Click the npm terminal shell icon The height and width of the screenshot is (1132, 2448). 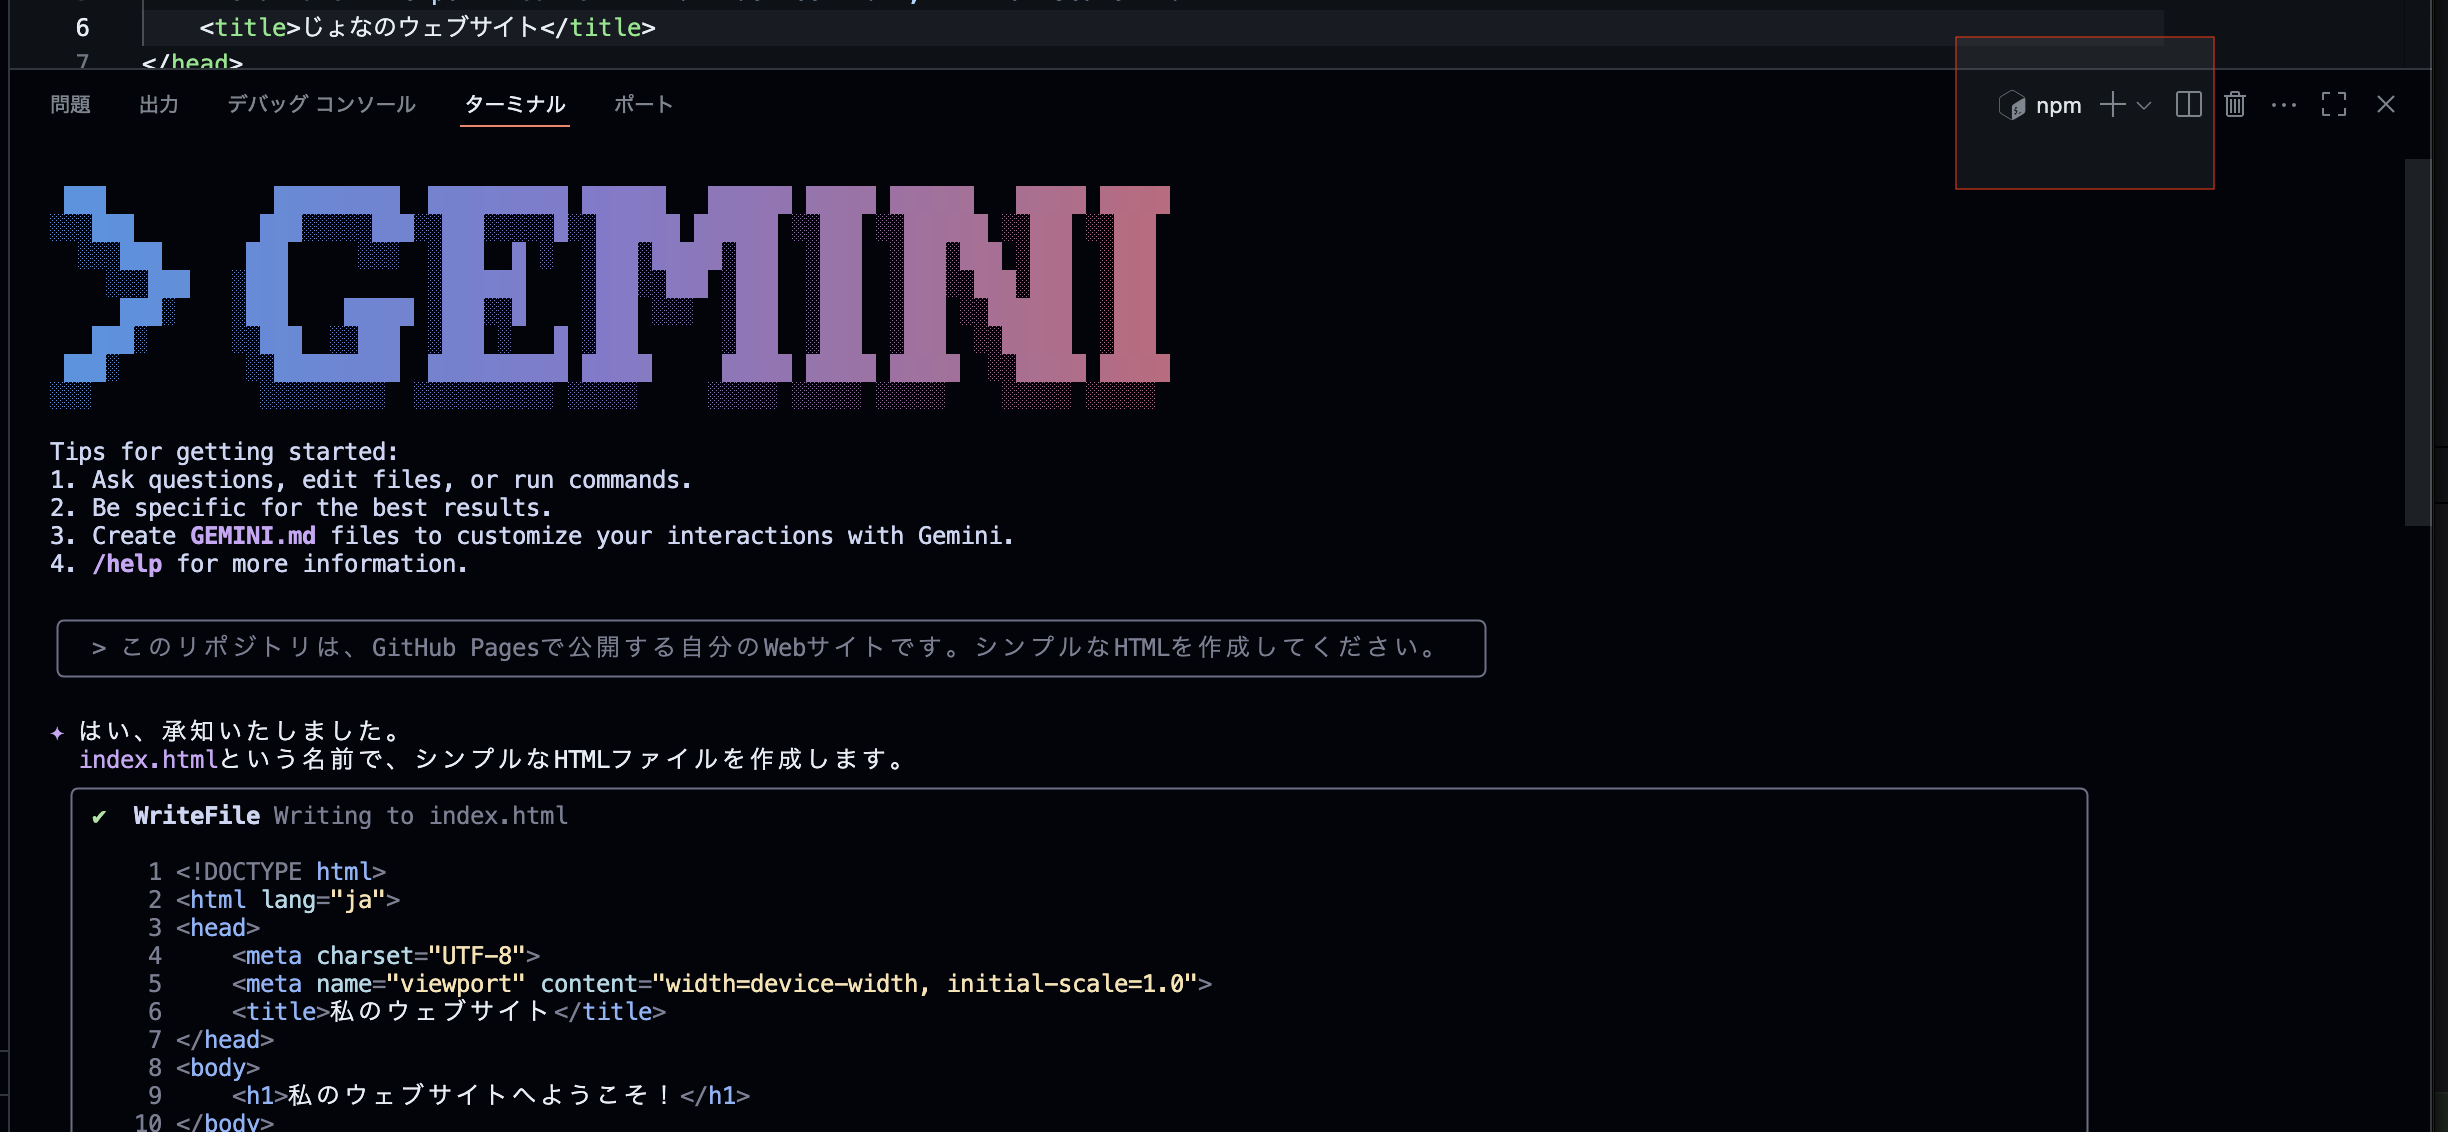[2011, 105]
